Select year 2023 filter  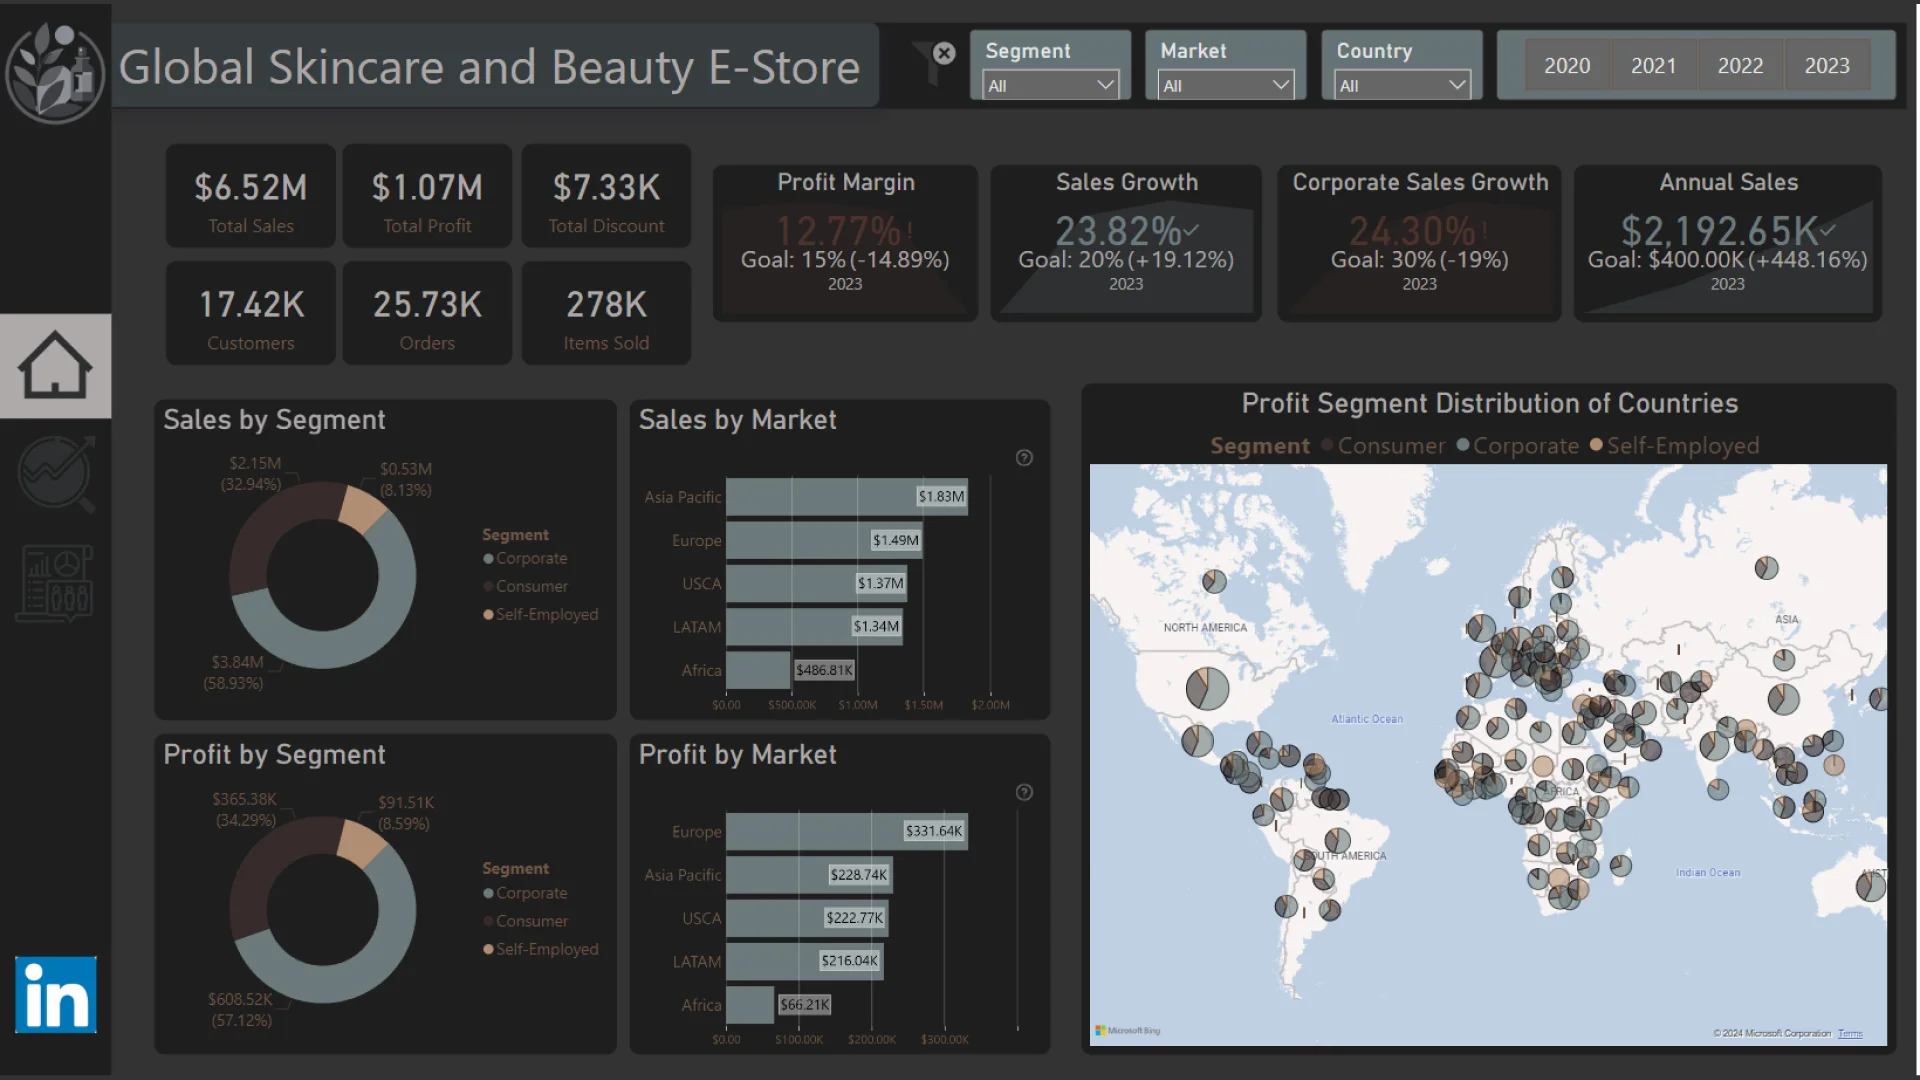click(x=1827, y=66)
